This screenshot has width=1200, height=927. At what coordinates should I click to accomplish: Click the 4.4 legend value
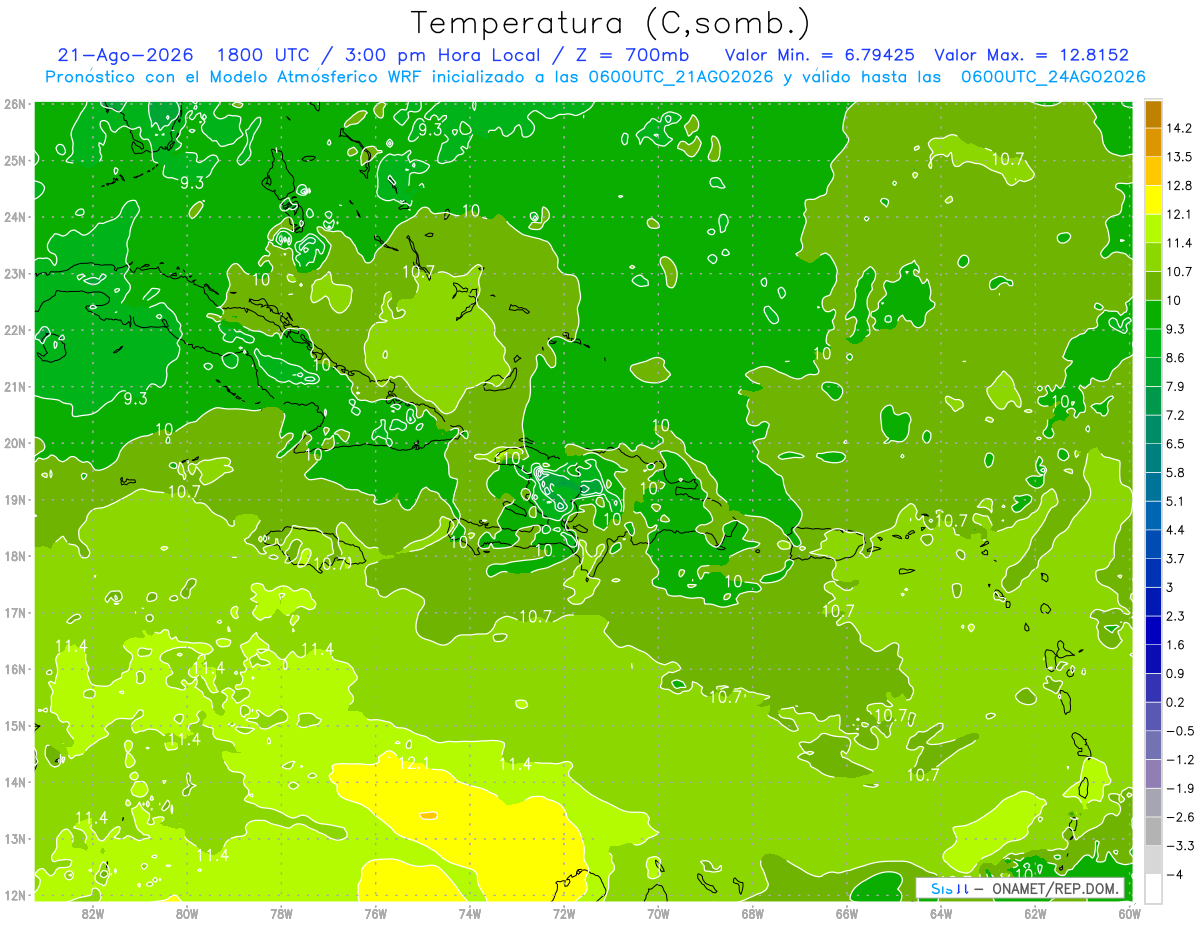1175,530
